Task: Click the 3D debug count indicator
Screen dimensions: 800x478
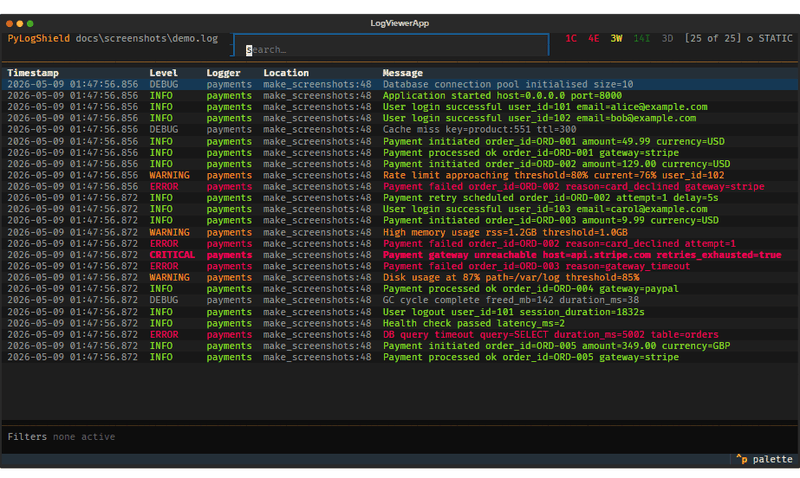Action: click(667, 39)
